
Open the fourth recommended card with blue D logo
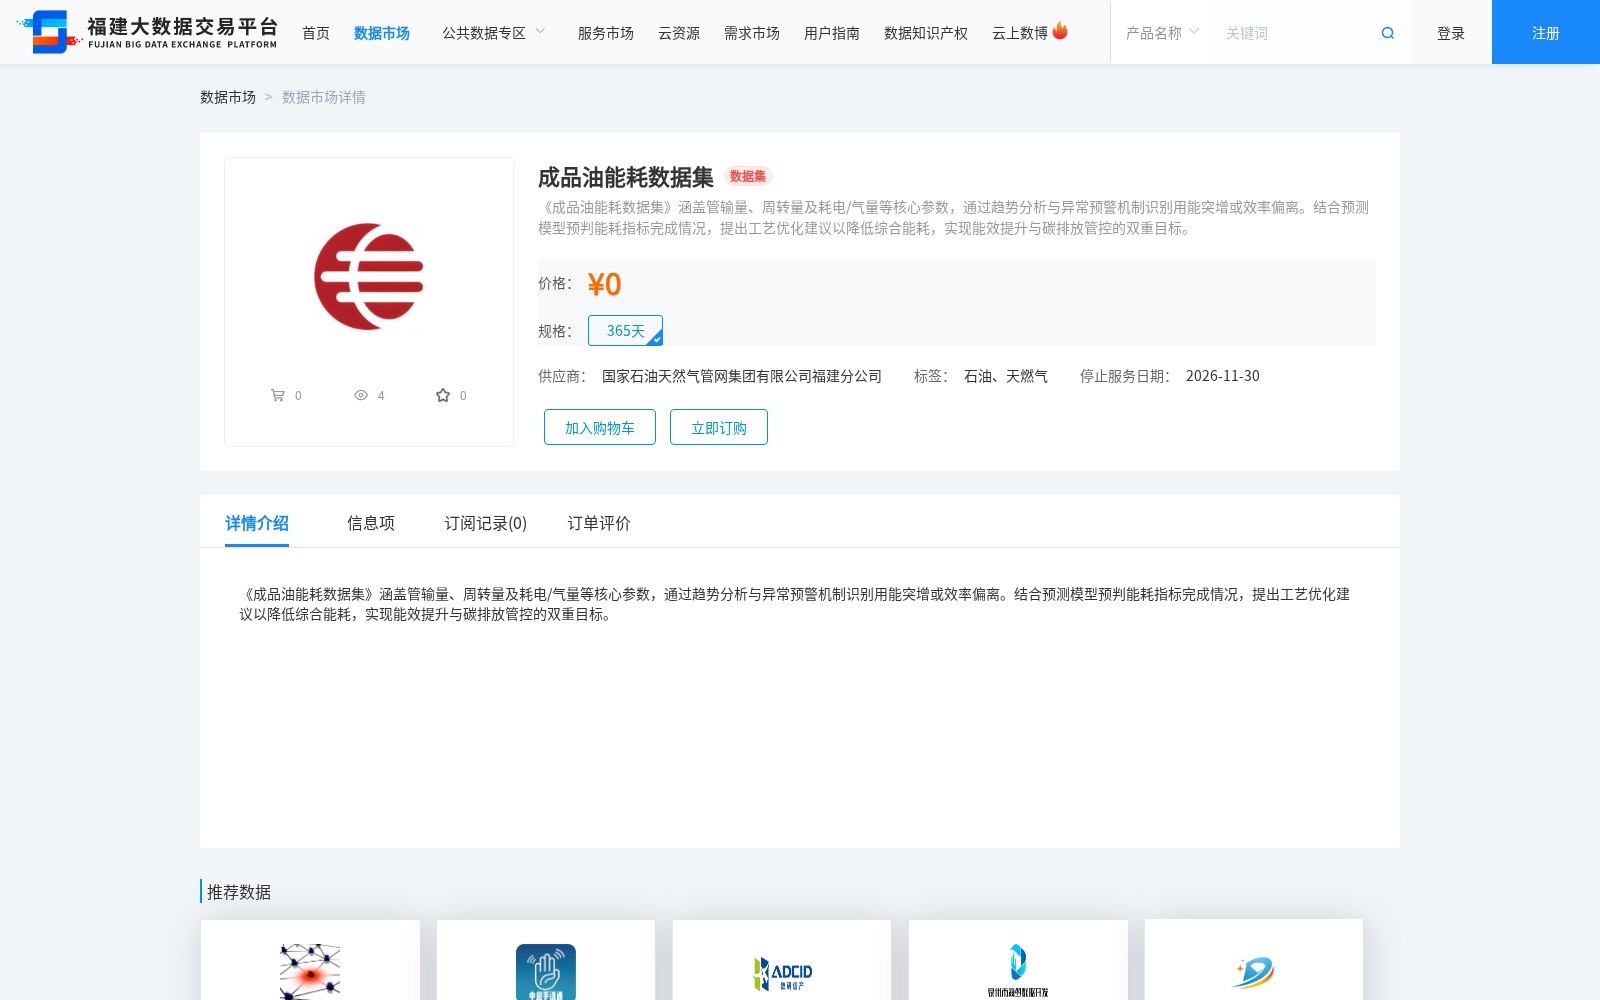pyautogui.click(x=1018, y=960)
